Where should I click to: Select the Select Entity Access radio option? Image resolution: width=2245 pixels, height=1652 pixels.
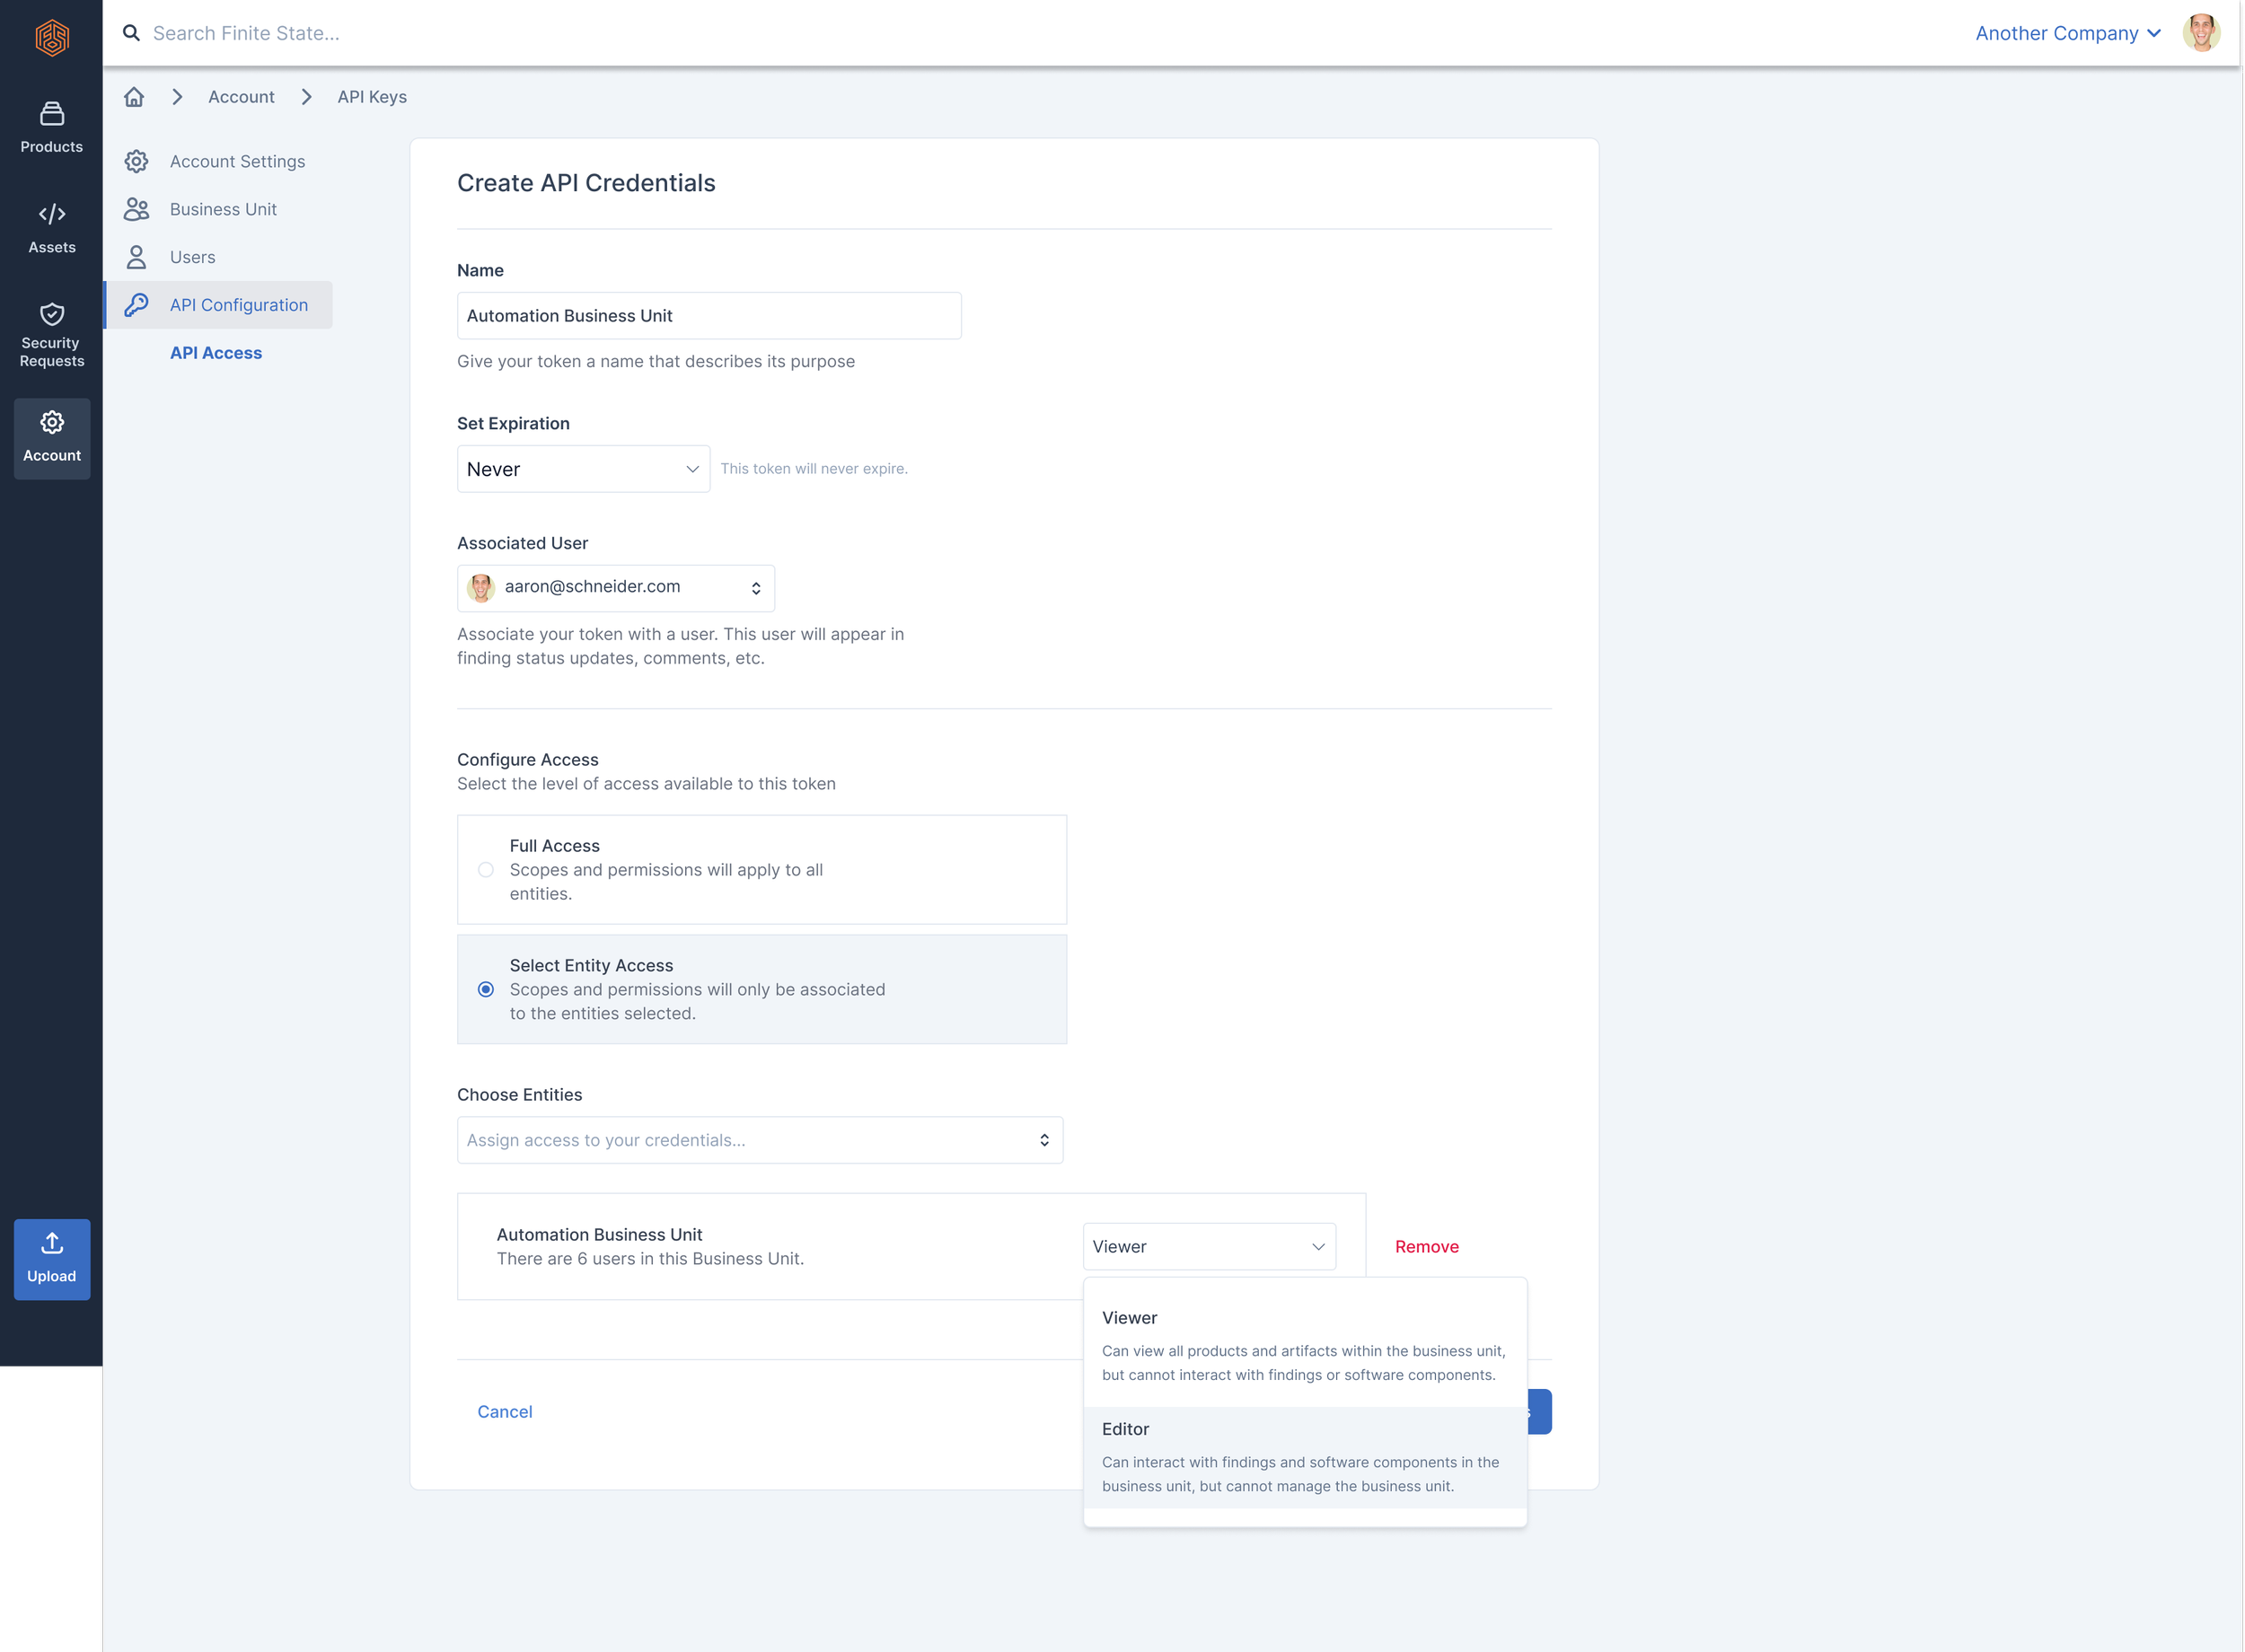pos(486,989)
